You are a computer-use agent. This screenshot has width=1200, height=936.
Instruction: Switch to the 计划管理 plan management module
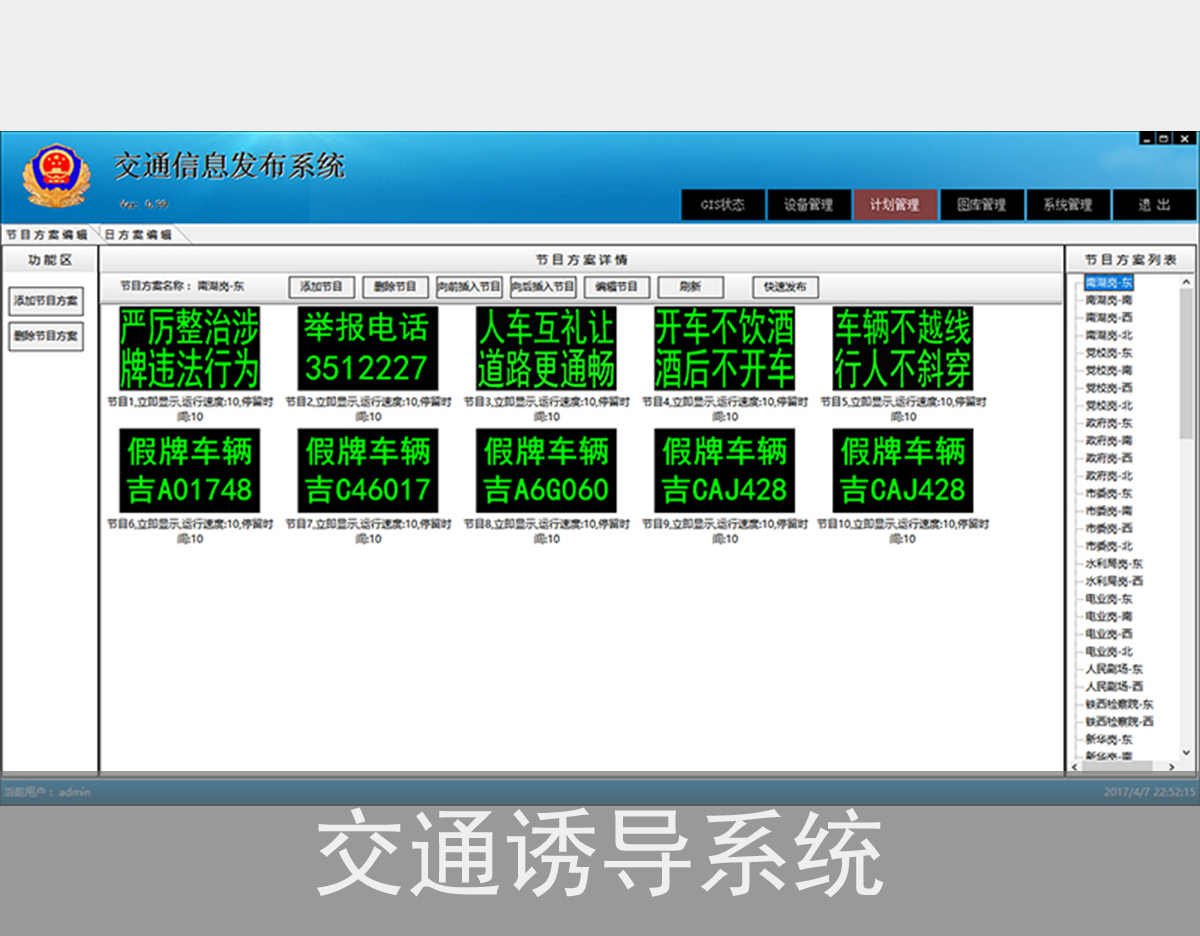897,205
